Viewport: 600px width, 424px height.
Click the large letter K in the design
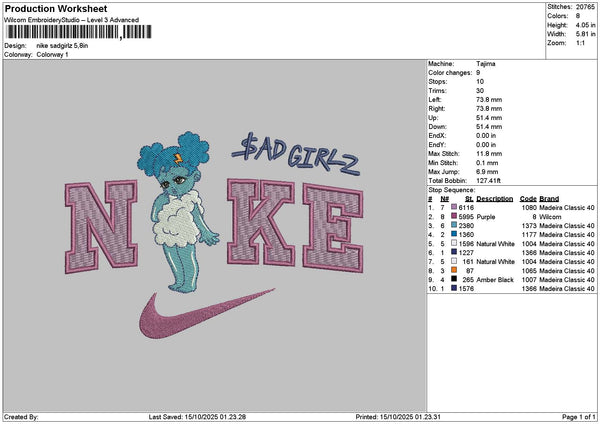[261, 222]
